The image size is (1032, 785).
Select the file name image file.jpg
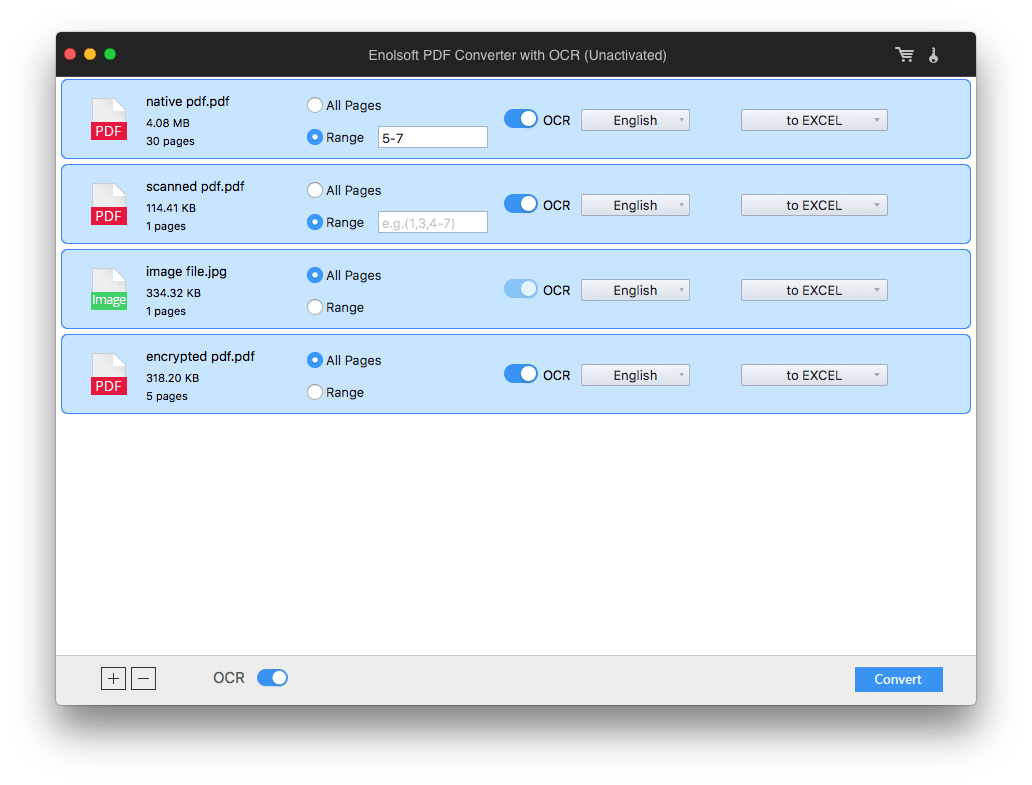tap(186, 272)
